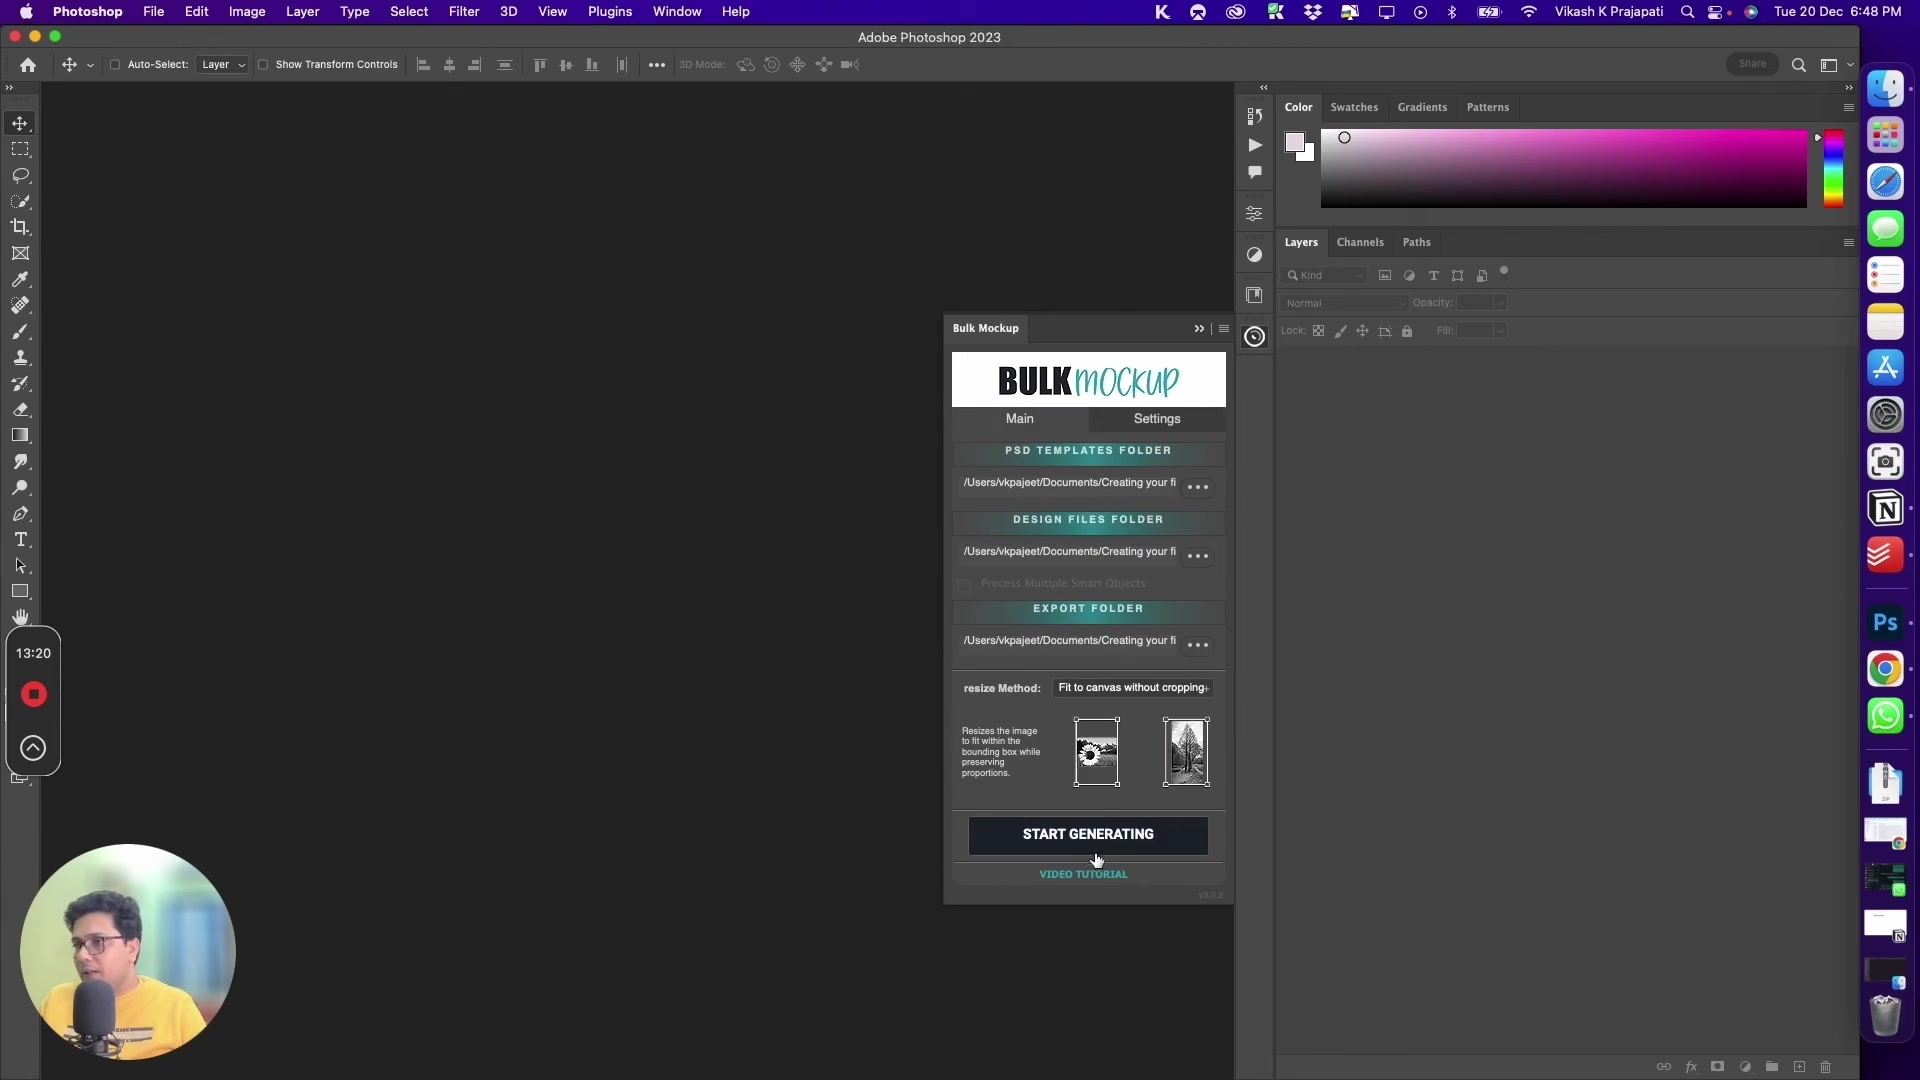Select the Clone Stamp tool
1920x1080 pixels.
point(20,357)
